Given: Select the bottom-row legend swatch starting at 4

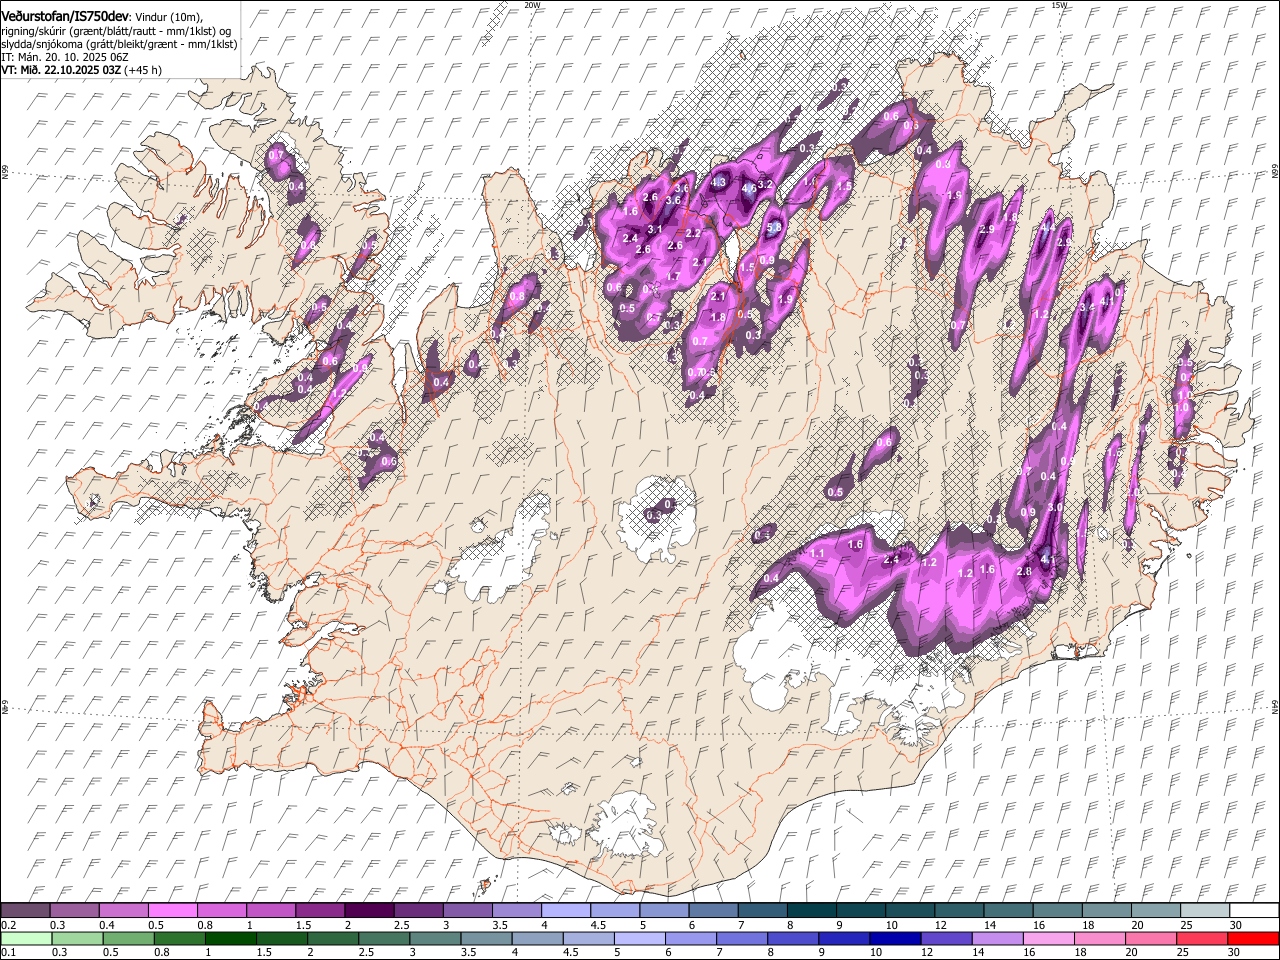Looking at the screenshot, I should pyautogui.click(x=537, y=938).
